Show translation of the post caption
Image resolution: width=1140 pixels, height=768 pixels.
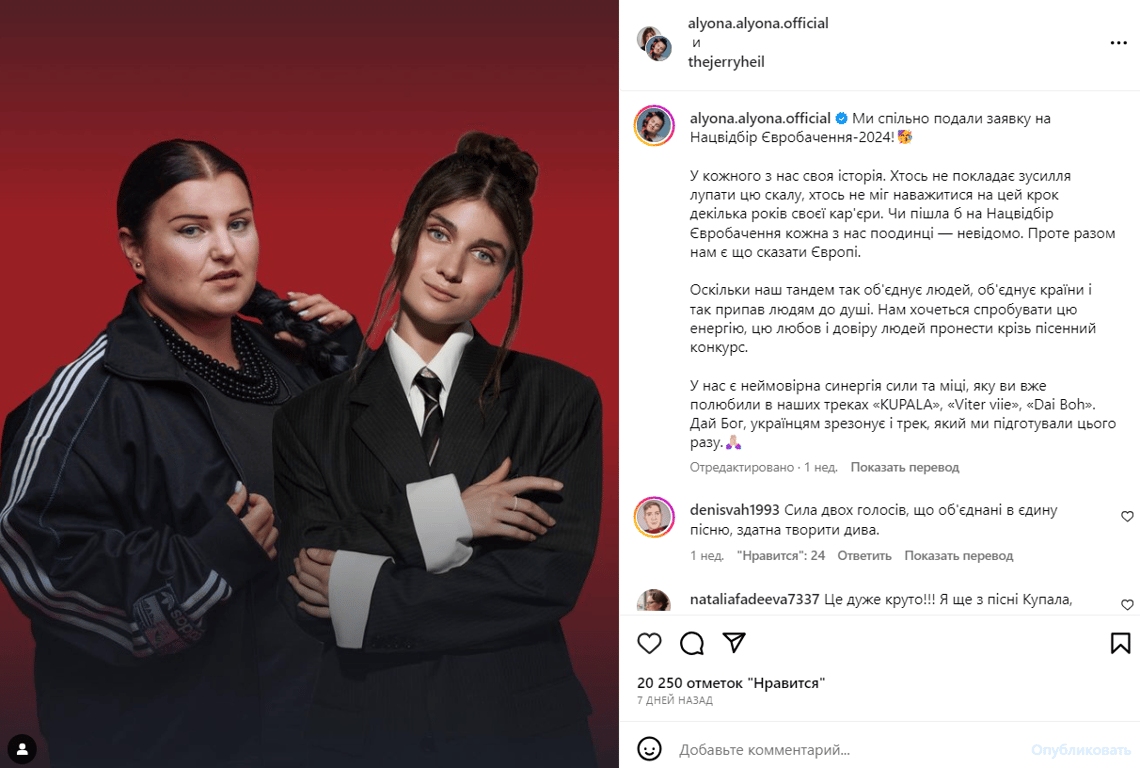point(904,467)
